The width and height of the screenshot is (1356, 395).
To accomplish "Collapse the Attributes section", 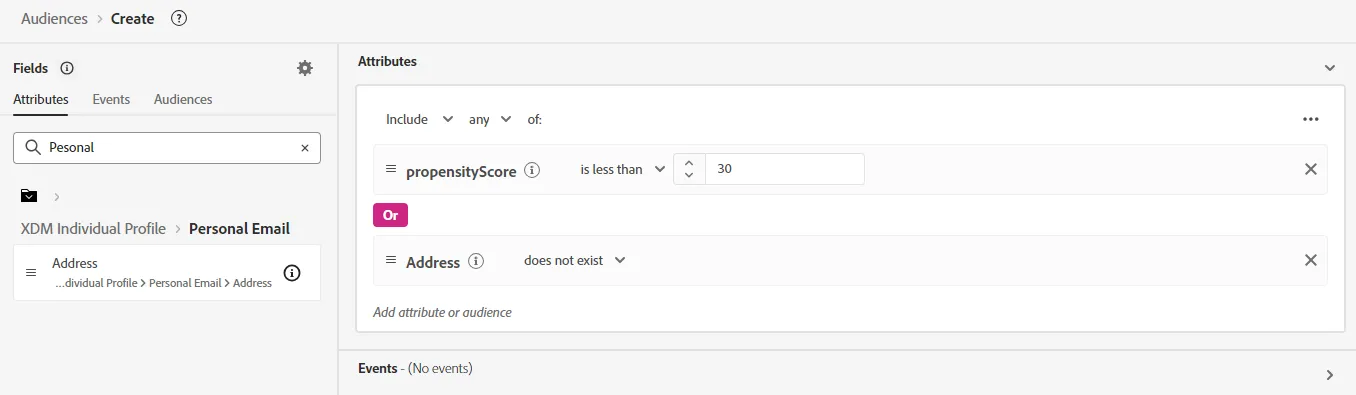I will pos(1330,68).
